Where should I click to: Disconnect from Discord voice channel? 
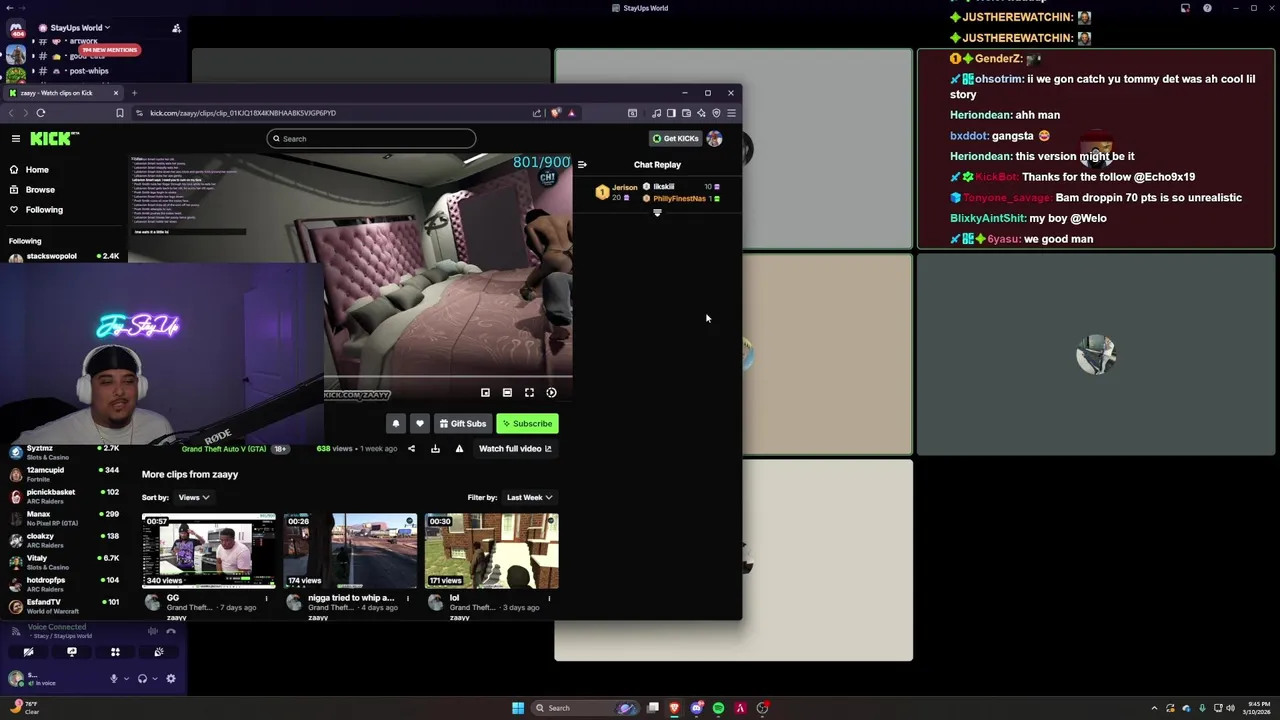coord(171,631)
